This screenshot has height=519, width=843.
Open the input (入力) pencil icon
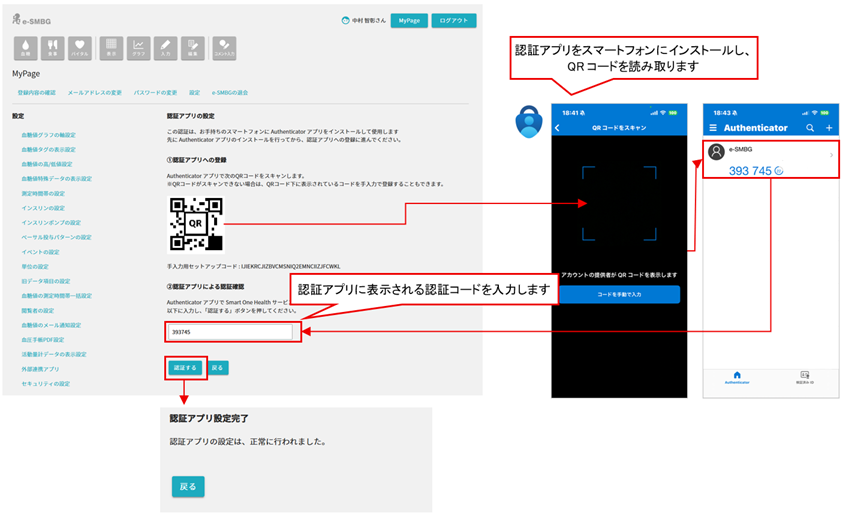click(166, 48)
